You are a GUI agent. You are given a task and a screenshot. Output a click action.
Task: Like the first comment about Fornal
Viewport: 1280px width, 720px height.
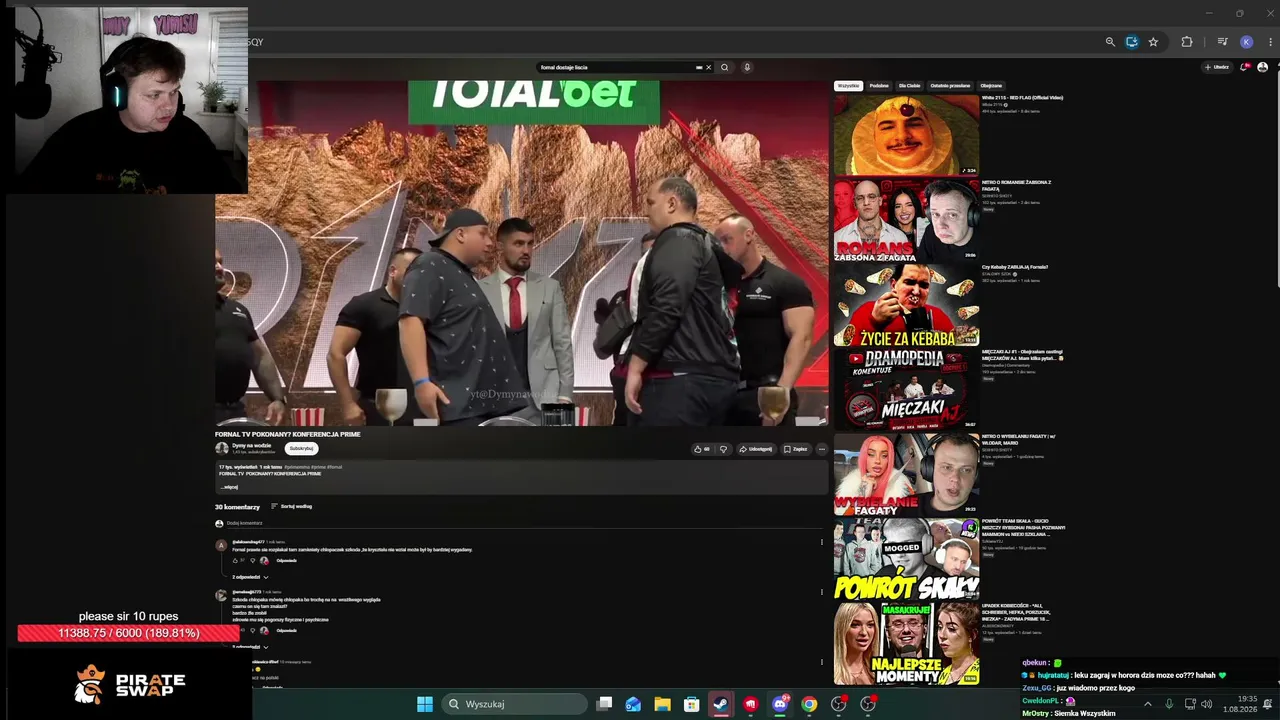point(237,560)
